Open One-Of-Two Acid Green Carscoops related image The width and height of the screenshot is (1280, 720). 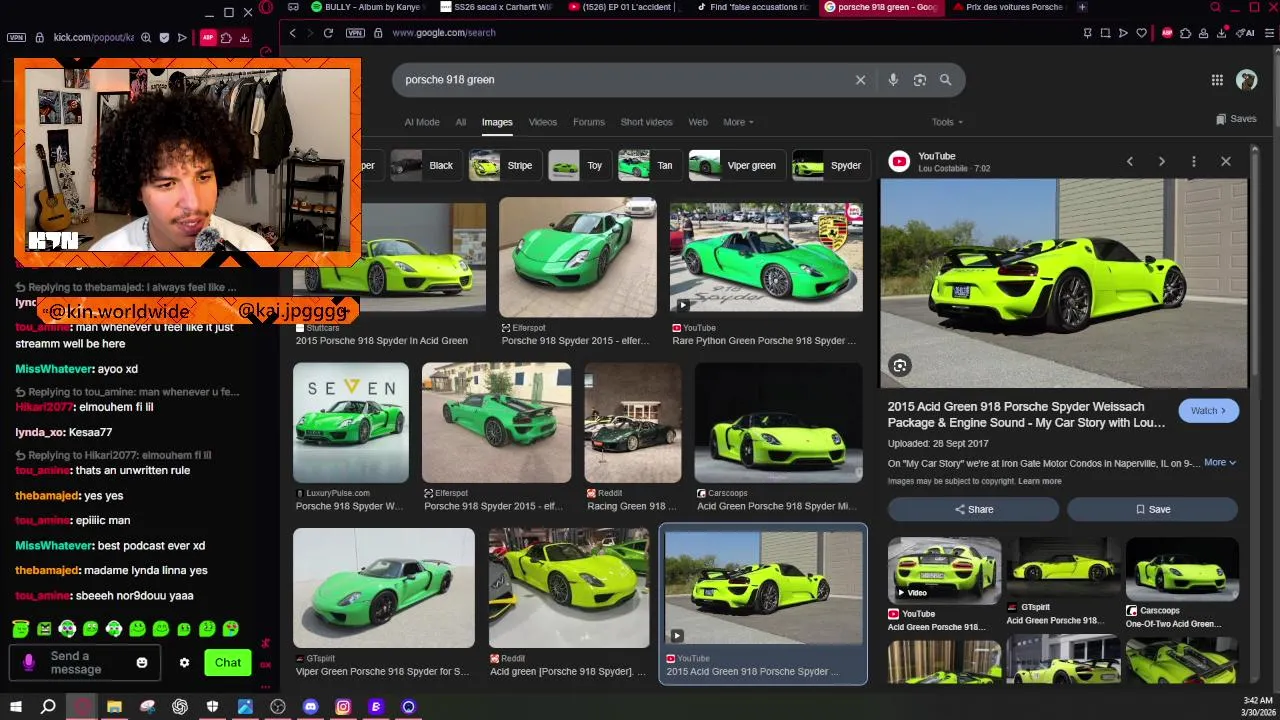pos(1182,571)
